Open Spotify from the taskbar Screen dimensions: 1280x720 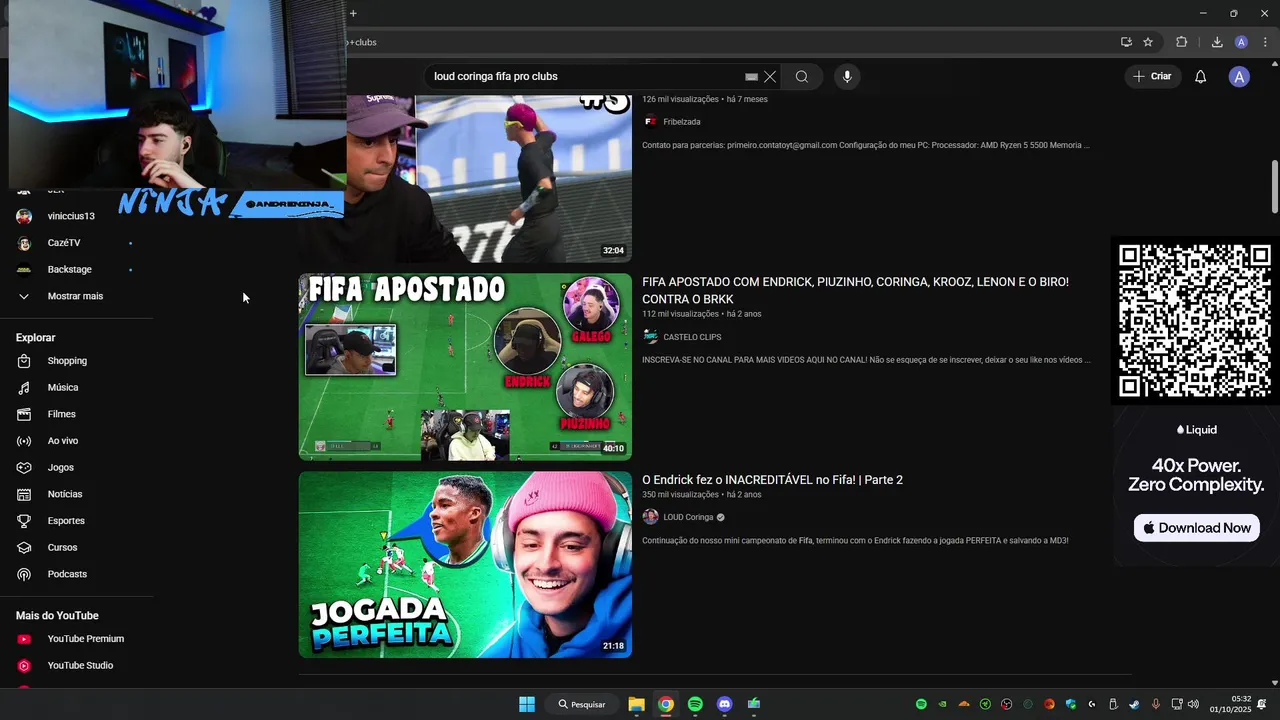695,704
